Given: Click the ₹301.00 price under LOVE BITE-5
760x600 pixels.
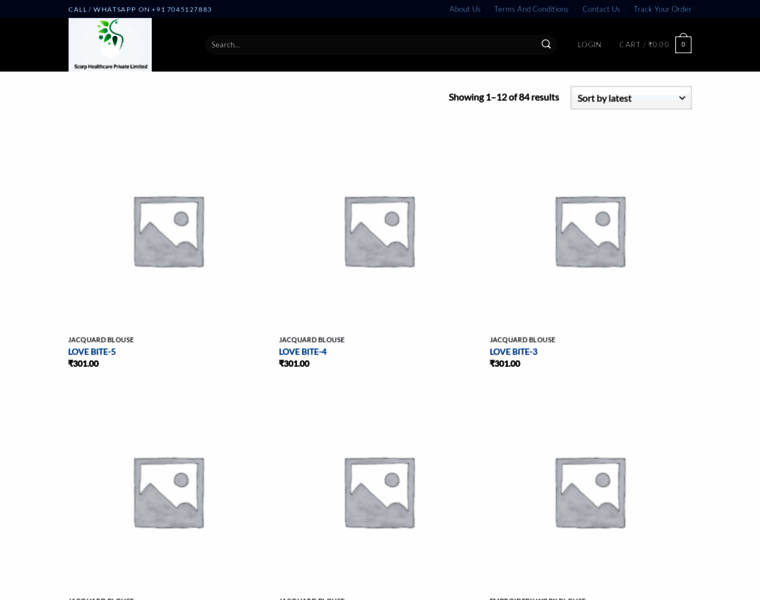Looking at the screenshot, I should point(83,363).
